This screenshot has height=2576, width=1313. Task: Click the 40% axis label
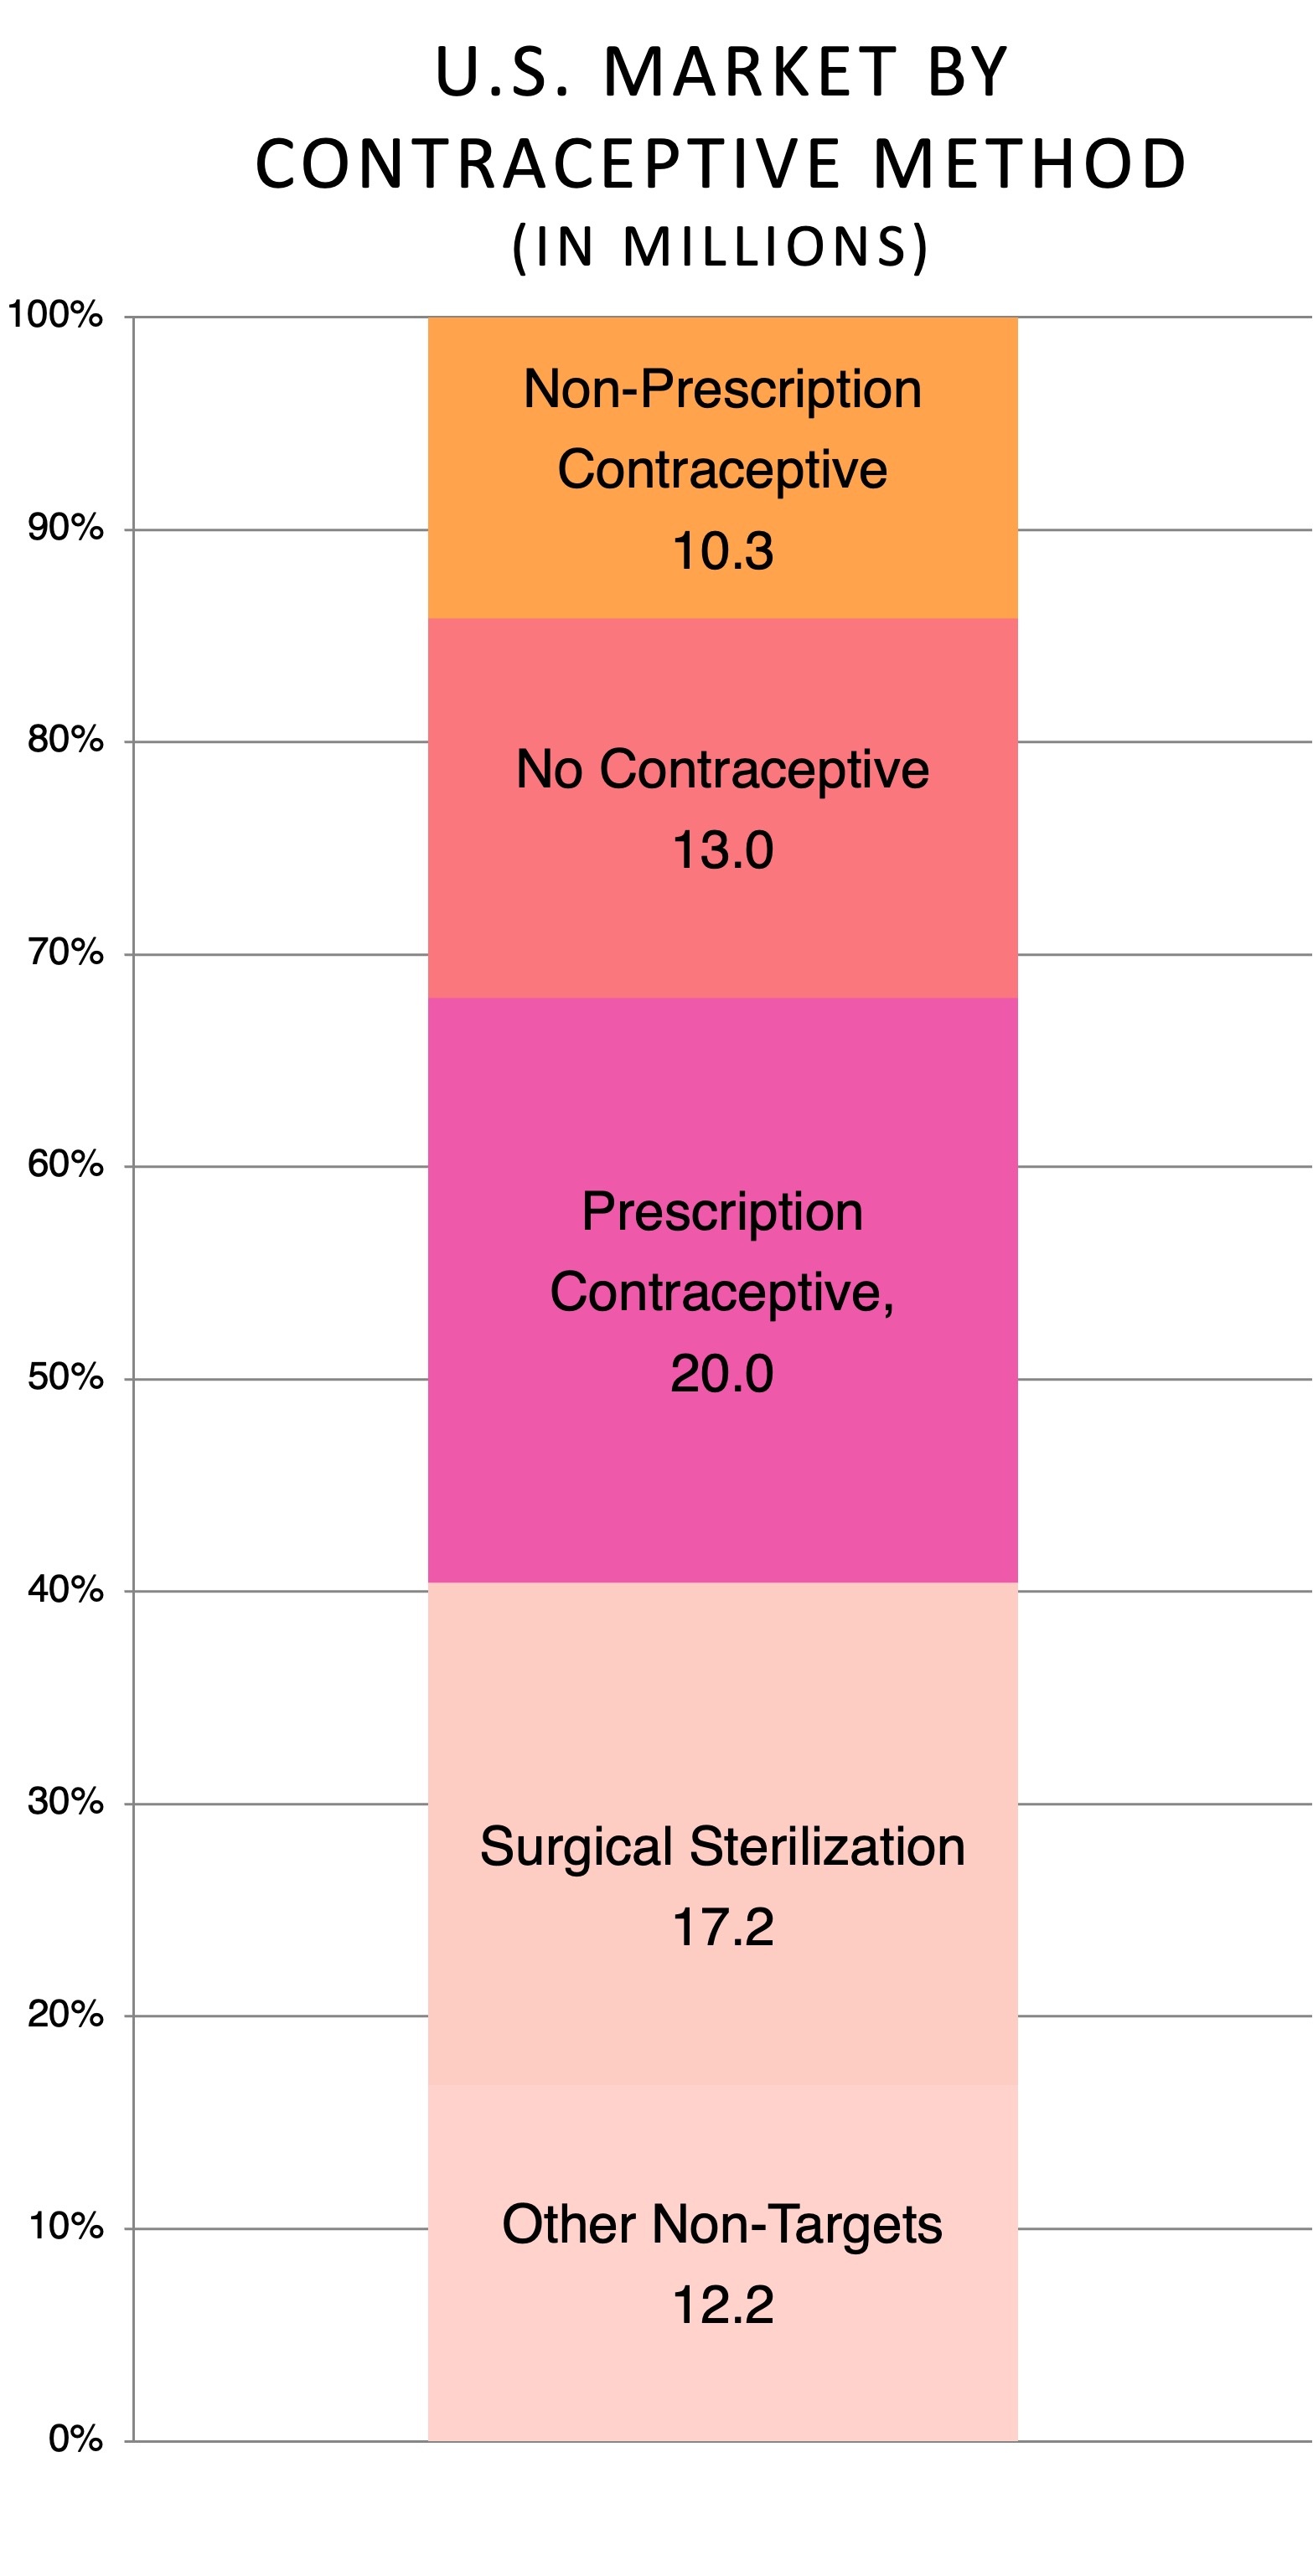tap(66, 1590)
